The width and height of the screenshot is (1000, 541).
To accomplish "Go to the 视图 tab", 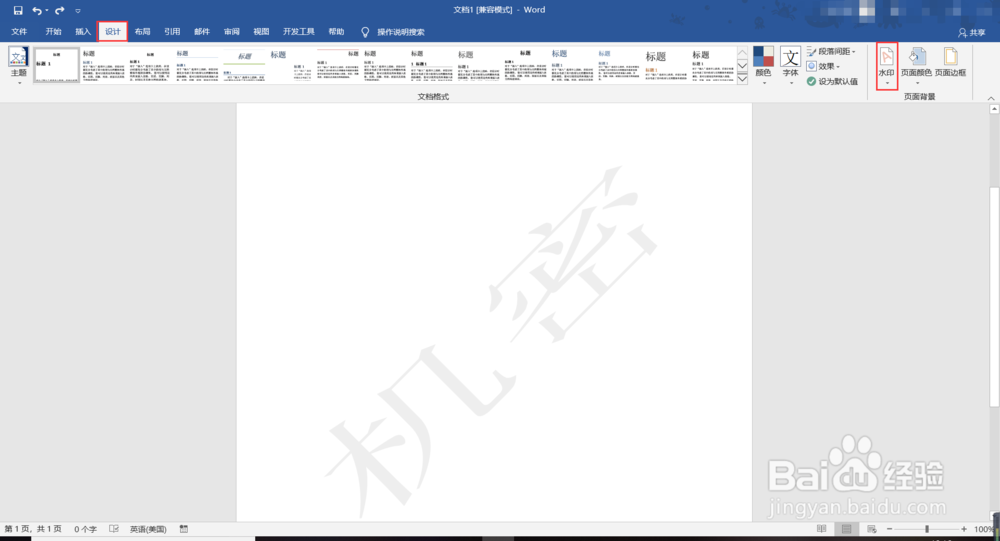I will tap(261, 31).
